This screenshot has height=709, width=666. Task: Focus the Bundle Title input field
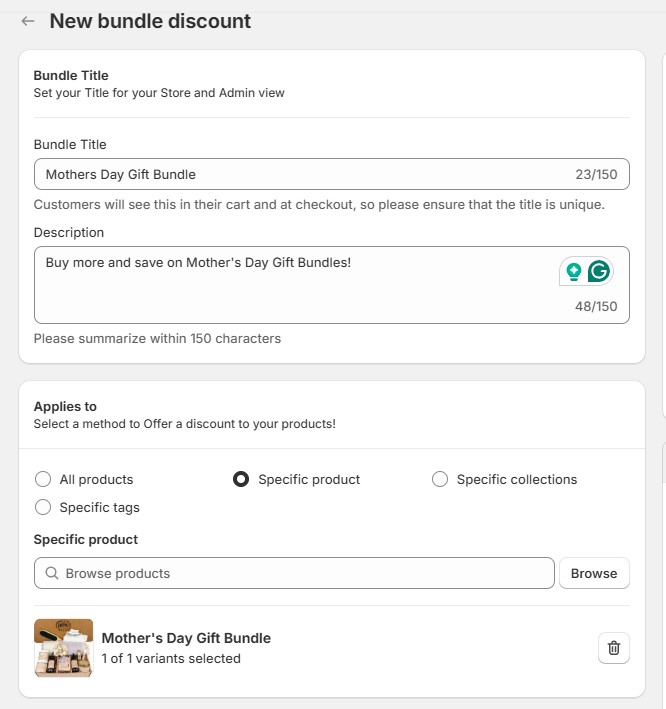point(331,174)
